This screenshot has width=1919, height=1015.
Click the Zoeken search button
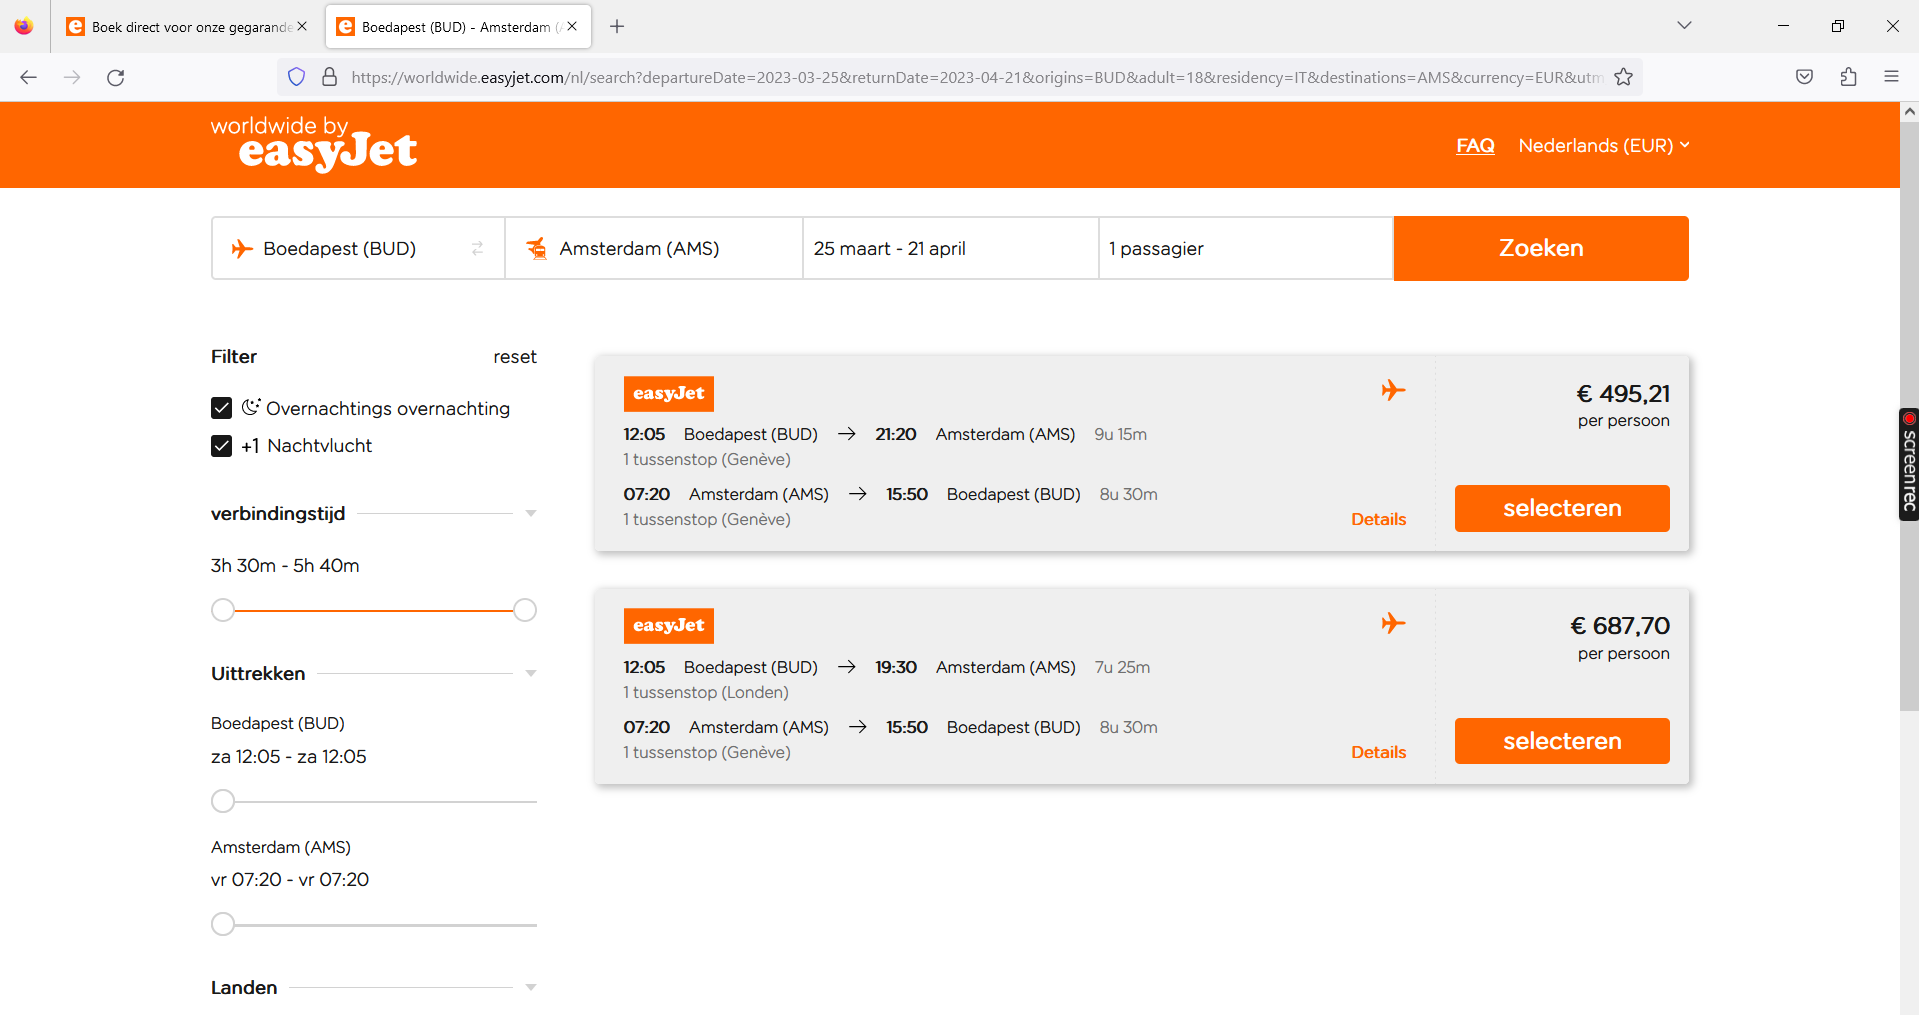pos(1540,248)
